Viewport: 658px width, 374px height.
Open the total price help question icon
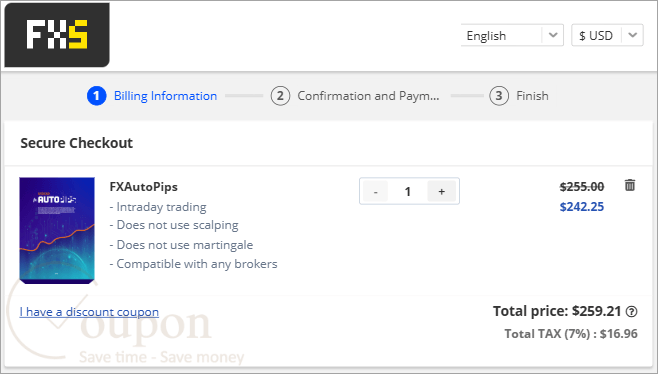pyautogui.click(x=631, y=311)
